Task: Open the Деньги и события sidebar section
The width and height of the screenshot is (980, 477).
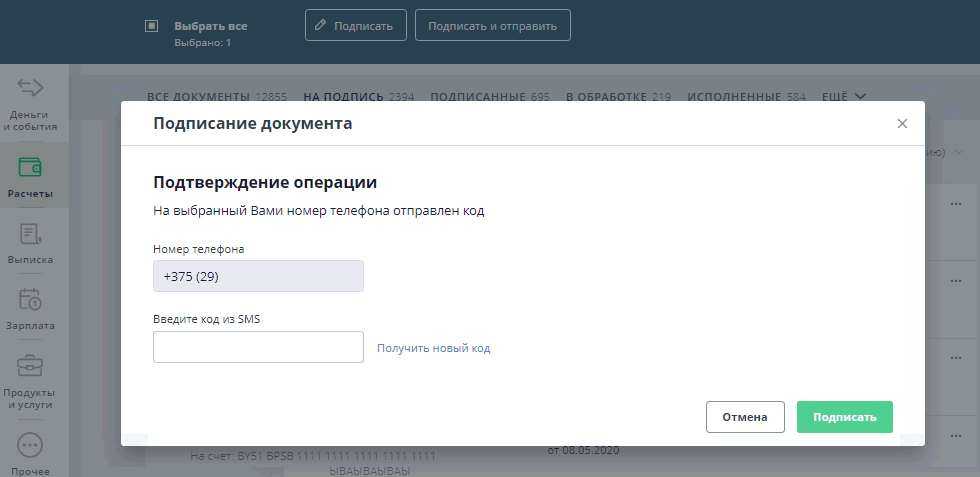Action: click(x=34, y=104)
